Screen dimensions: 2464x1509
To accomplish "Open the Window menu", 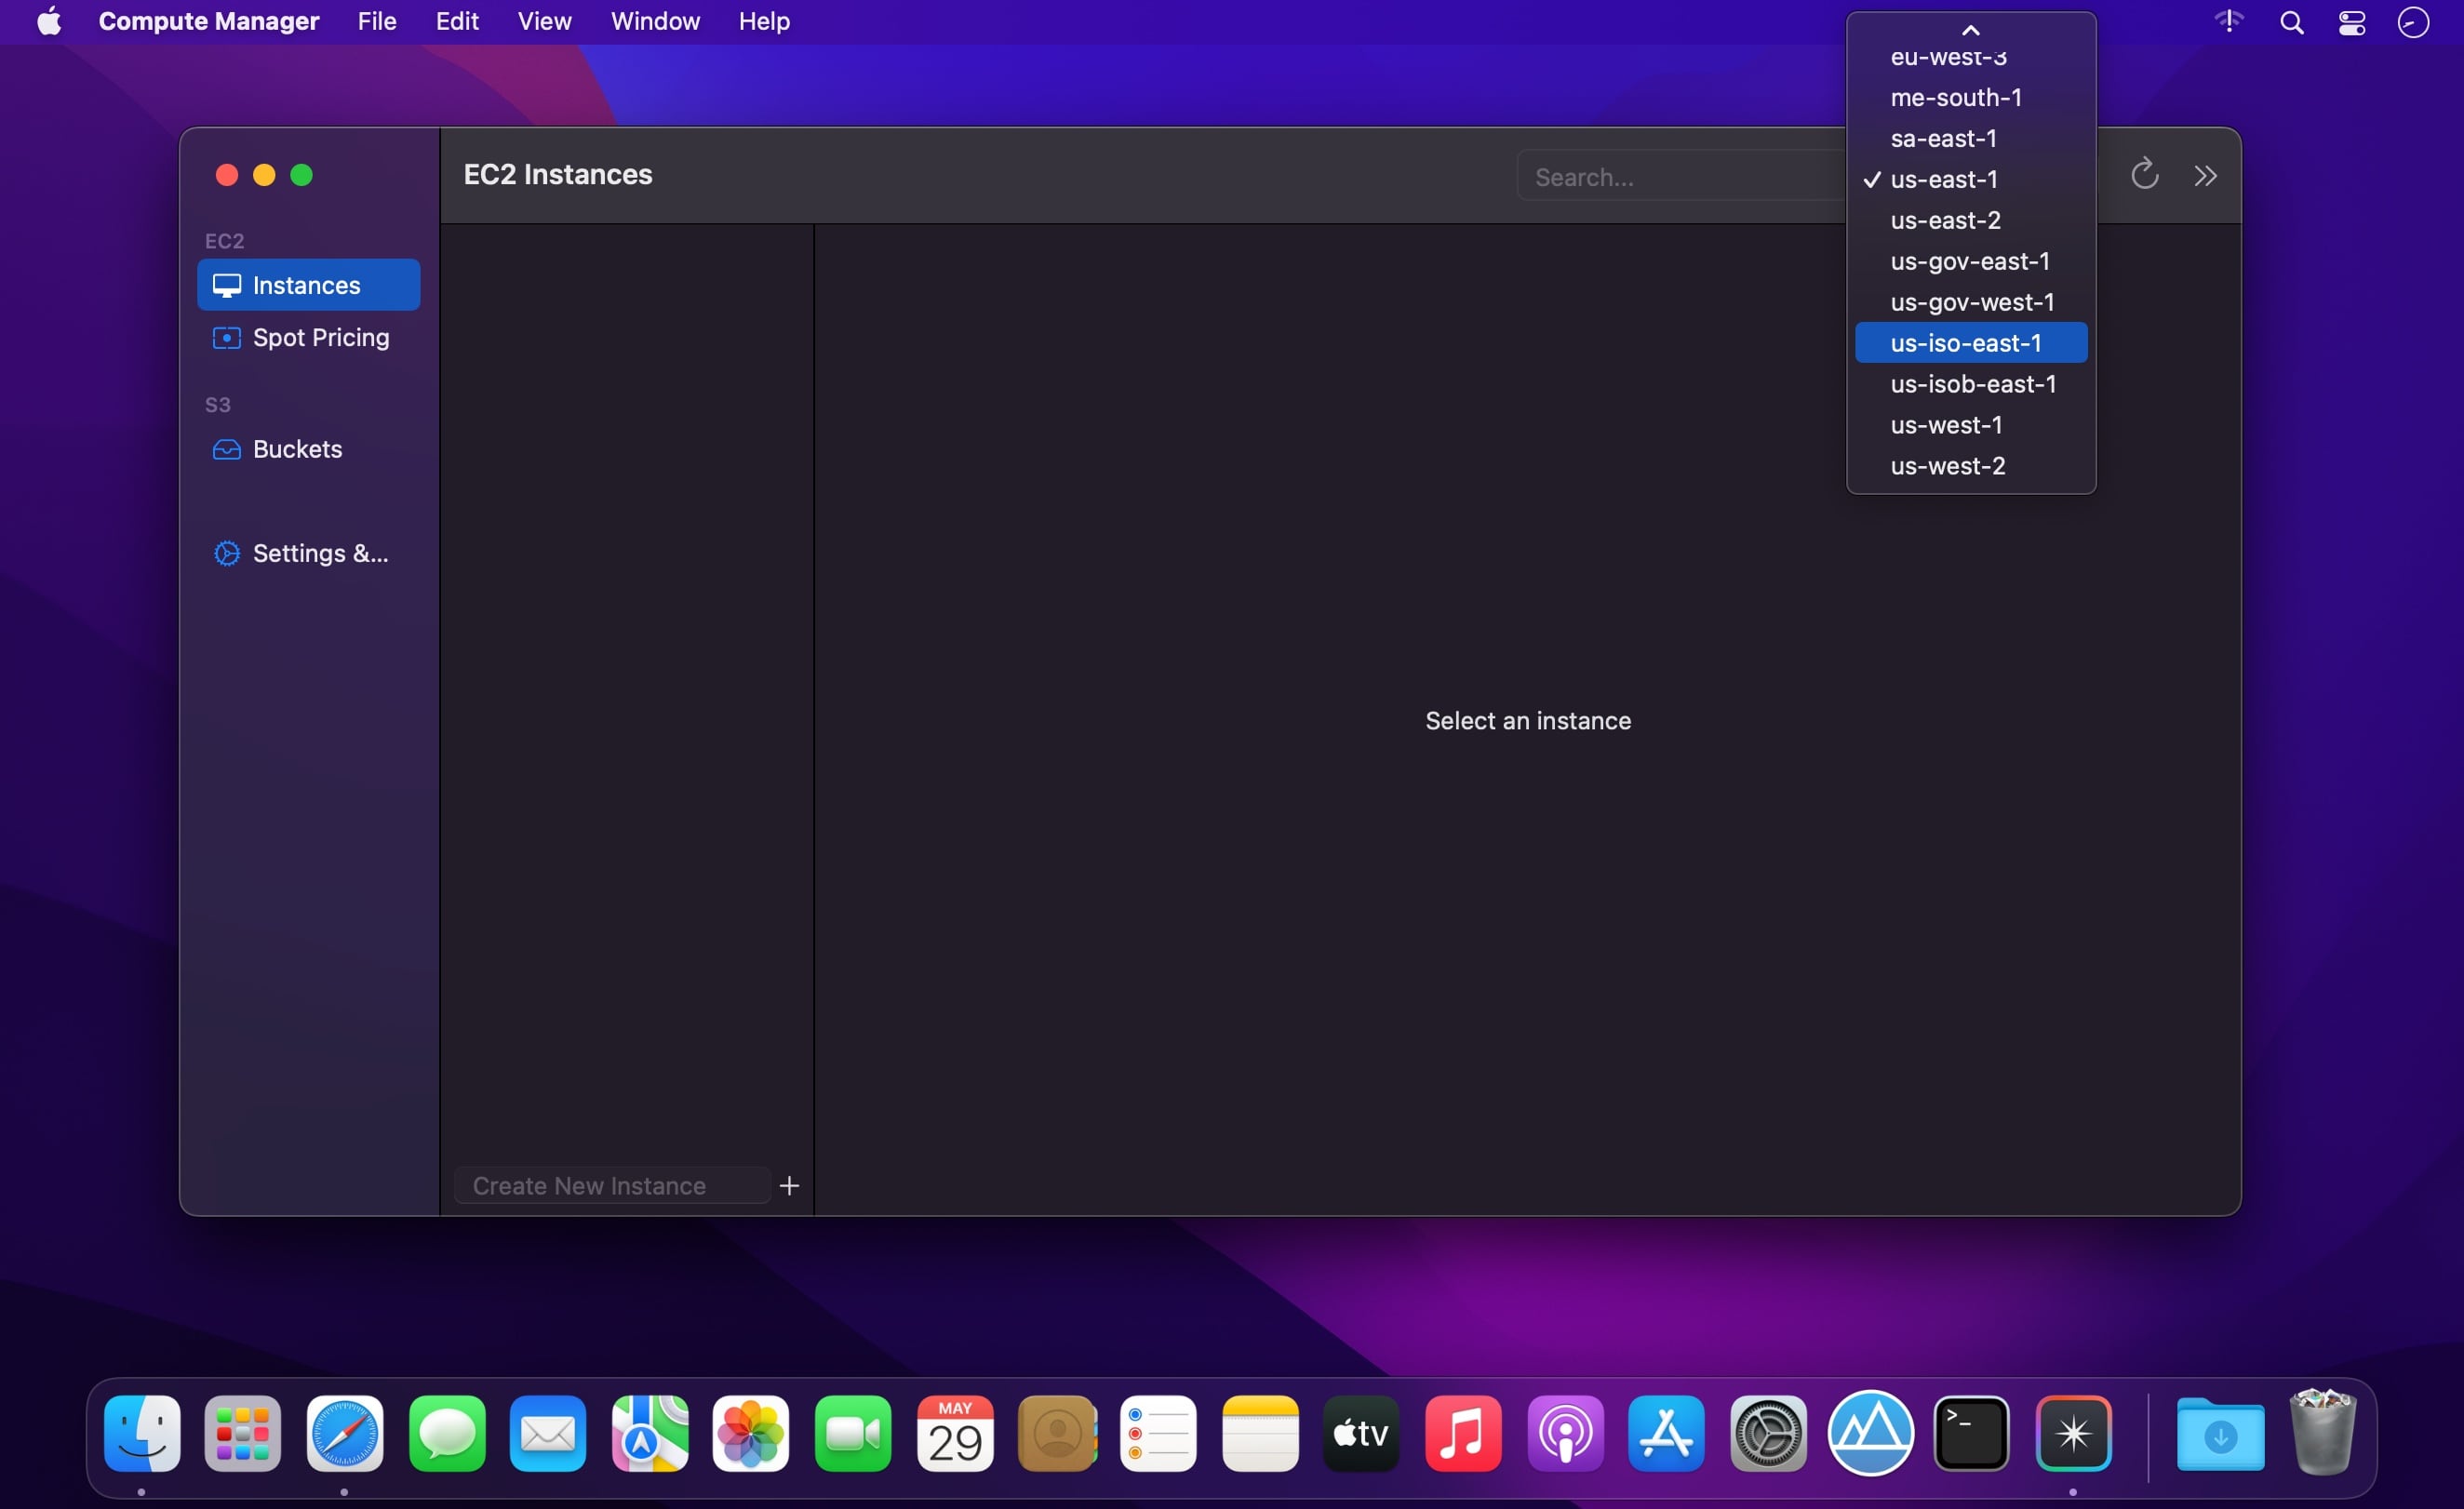I will click(x=655, y=21).
